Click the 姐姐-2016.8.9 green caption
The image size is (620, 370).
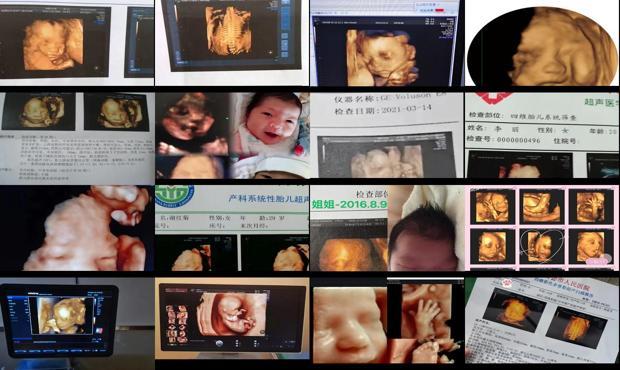coord(349,204)
